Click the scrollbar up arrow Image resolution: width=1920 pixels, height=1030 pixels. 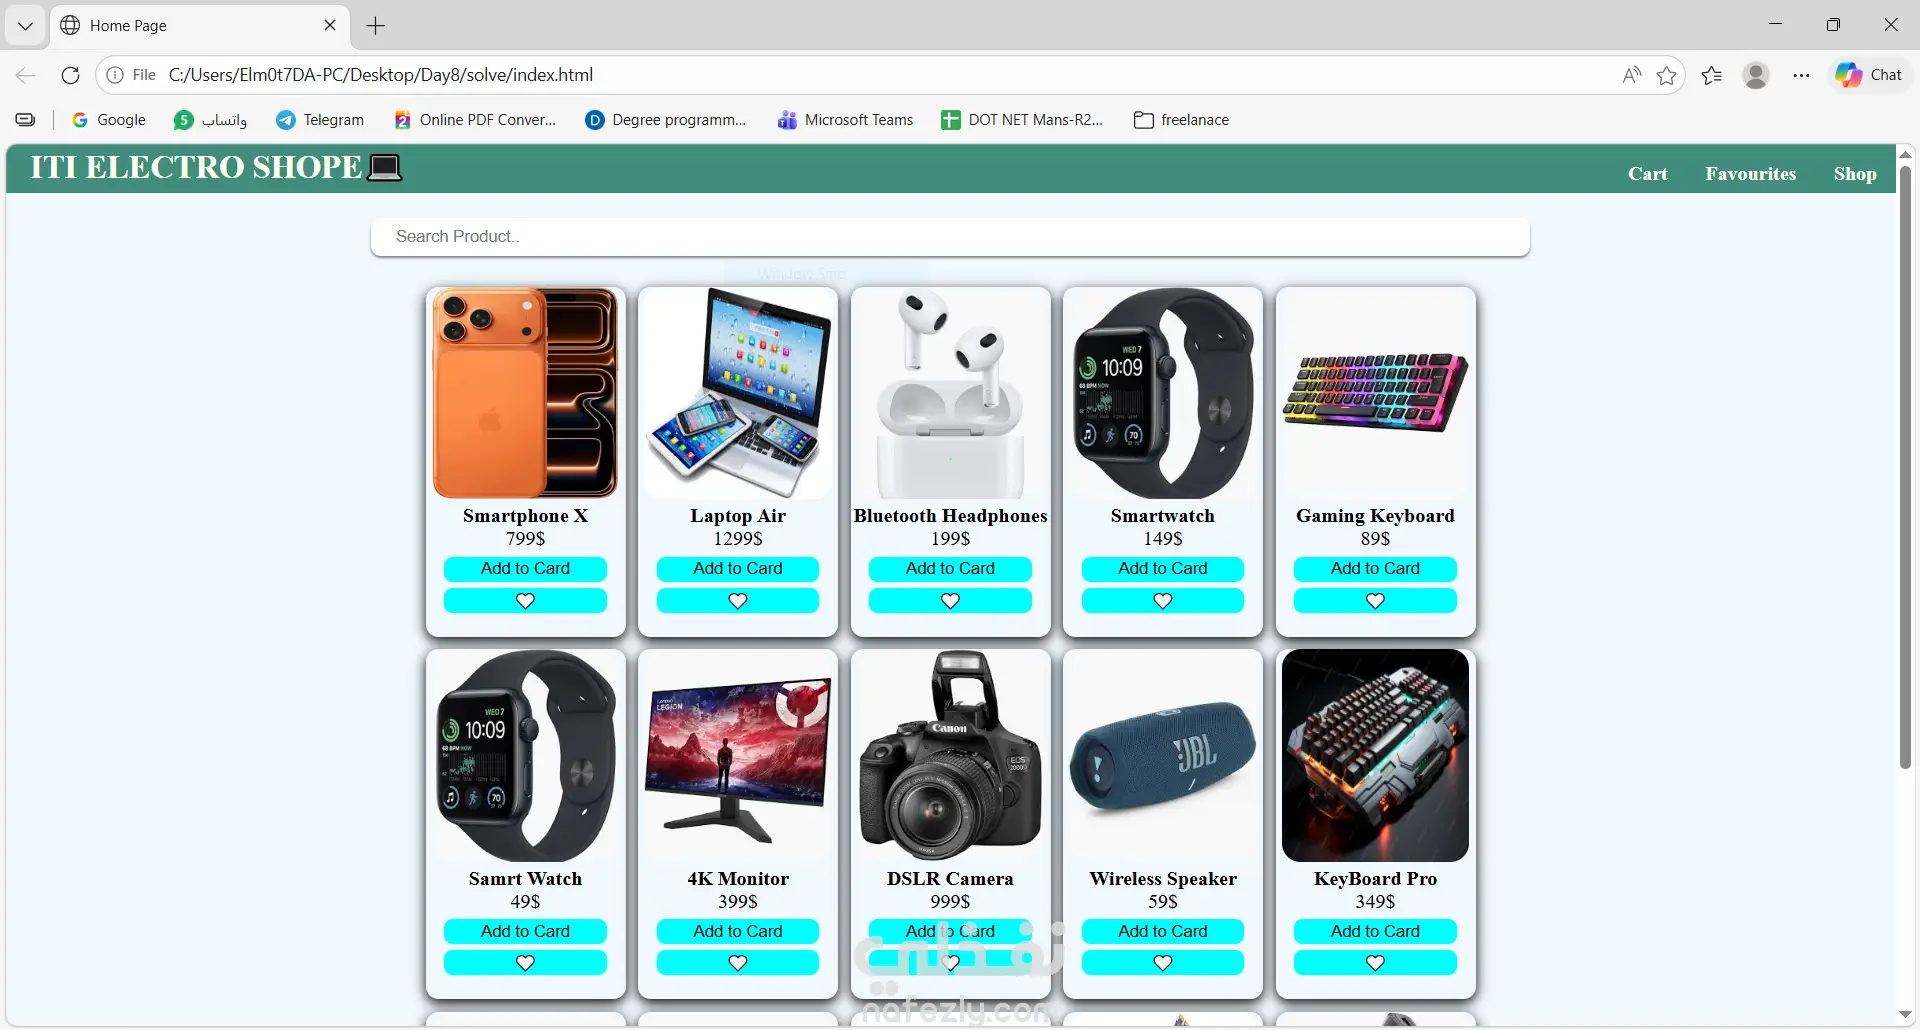(1905, 154)
